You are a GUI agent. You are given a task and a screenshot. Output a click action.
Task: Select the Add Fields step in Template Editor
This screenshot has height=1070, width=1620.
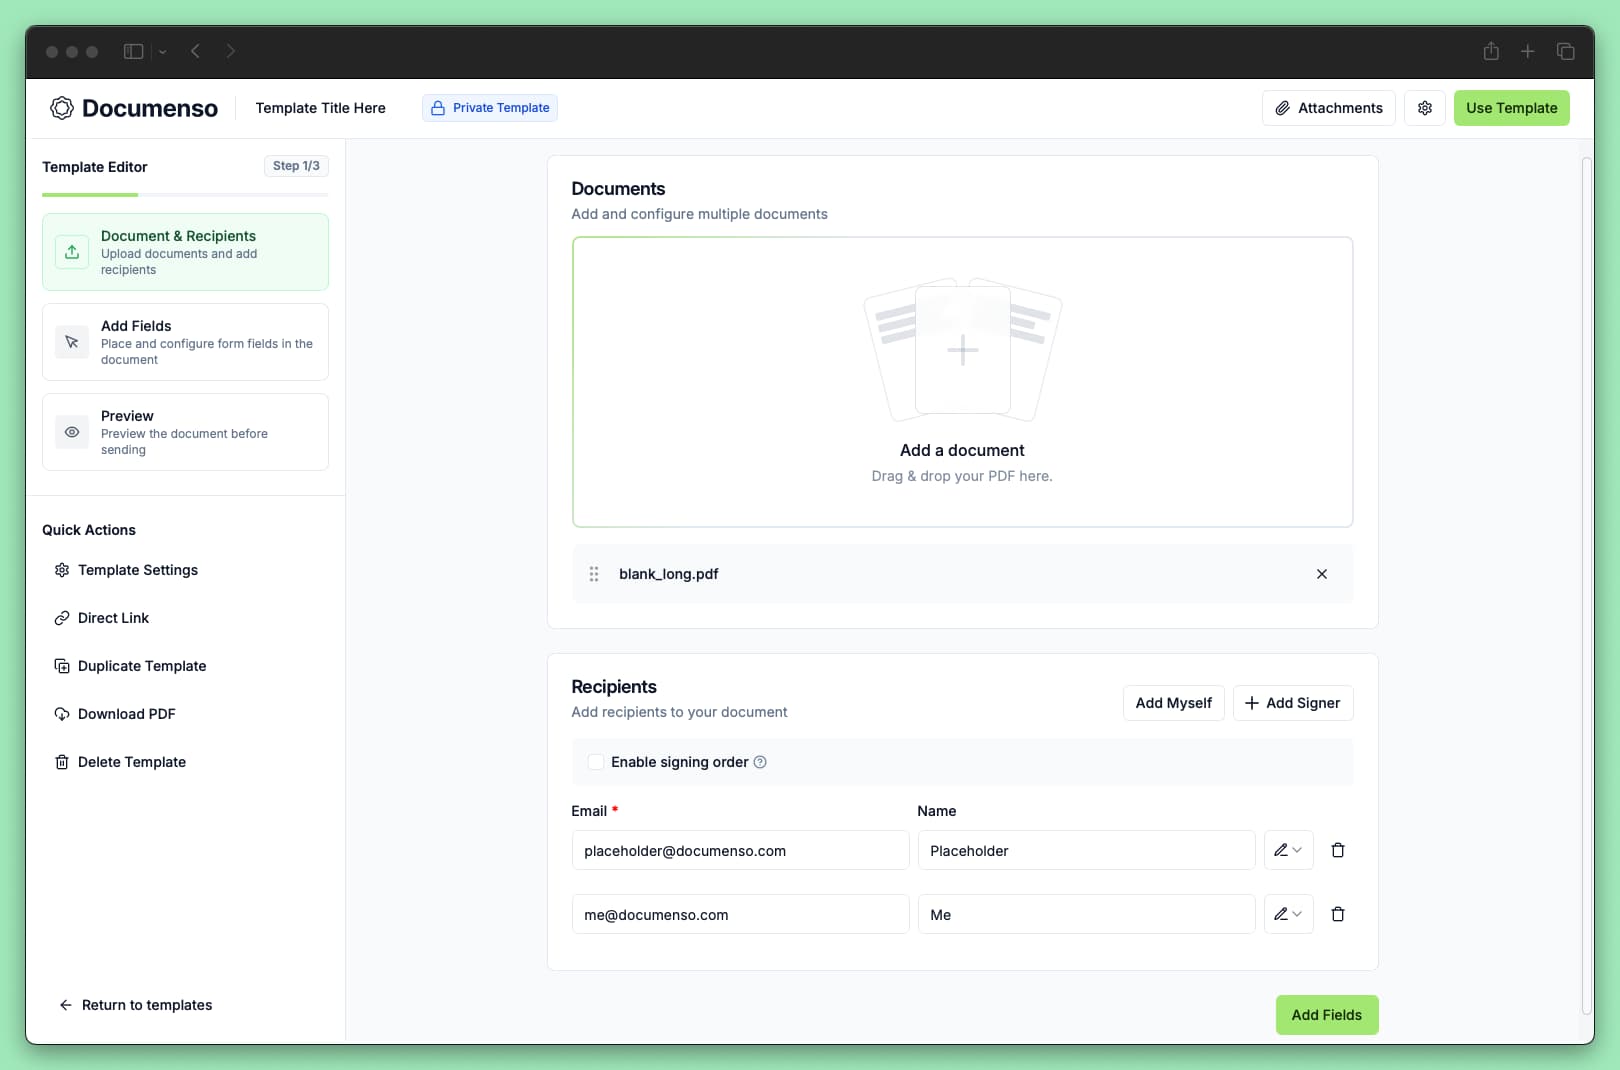point(185,341)
